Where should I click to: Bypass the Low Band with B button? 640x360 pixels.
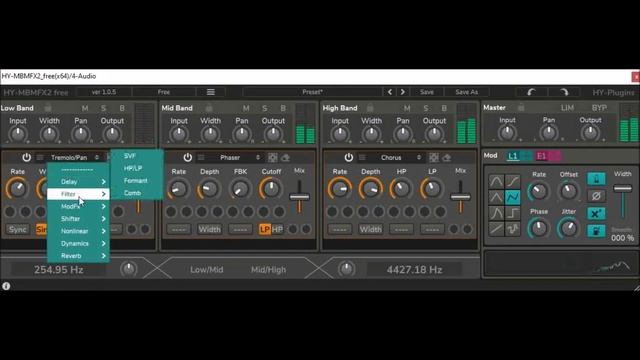[x=122, y=108]
